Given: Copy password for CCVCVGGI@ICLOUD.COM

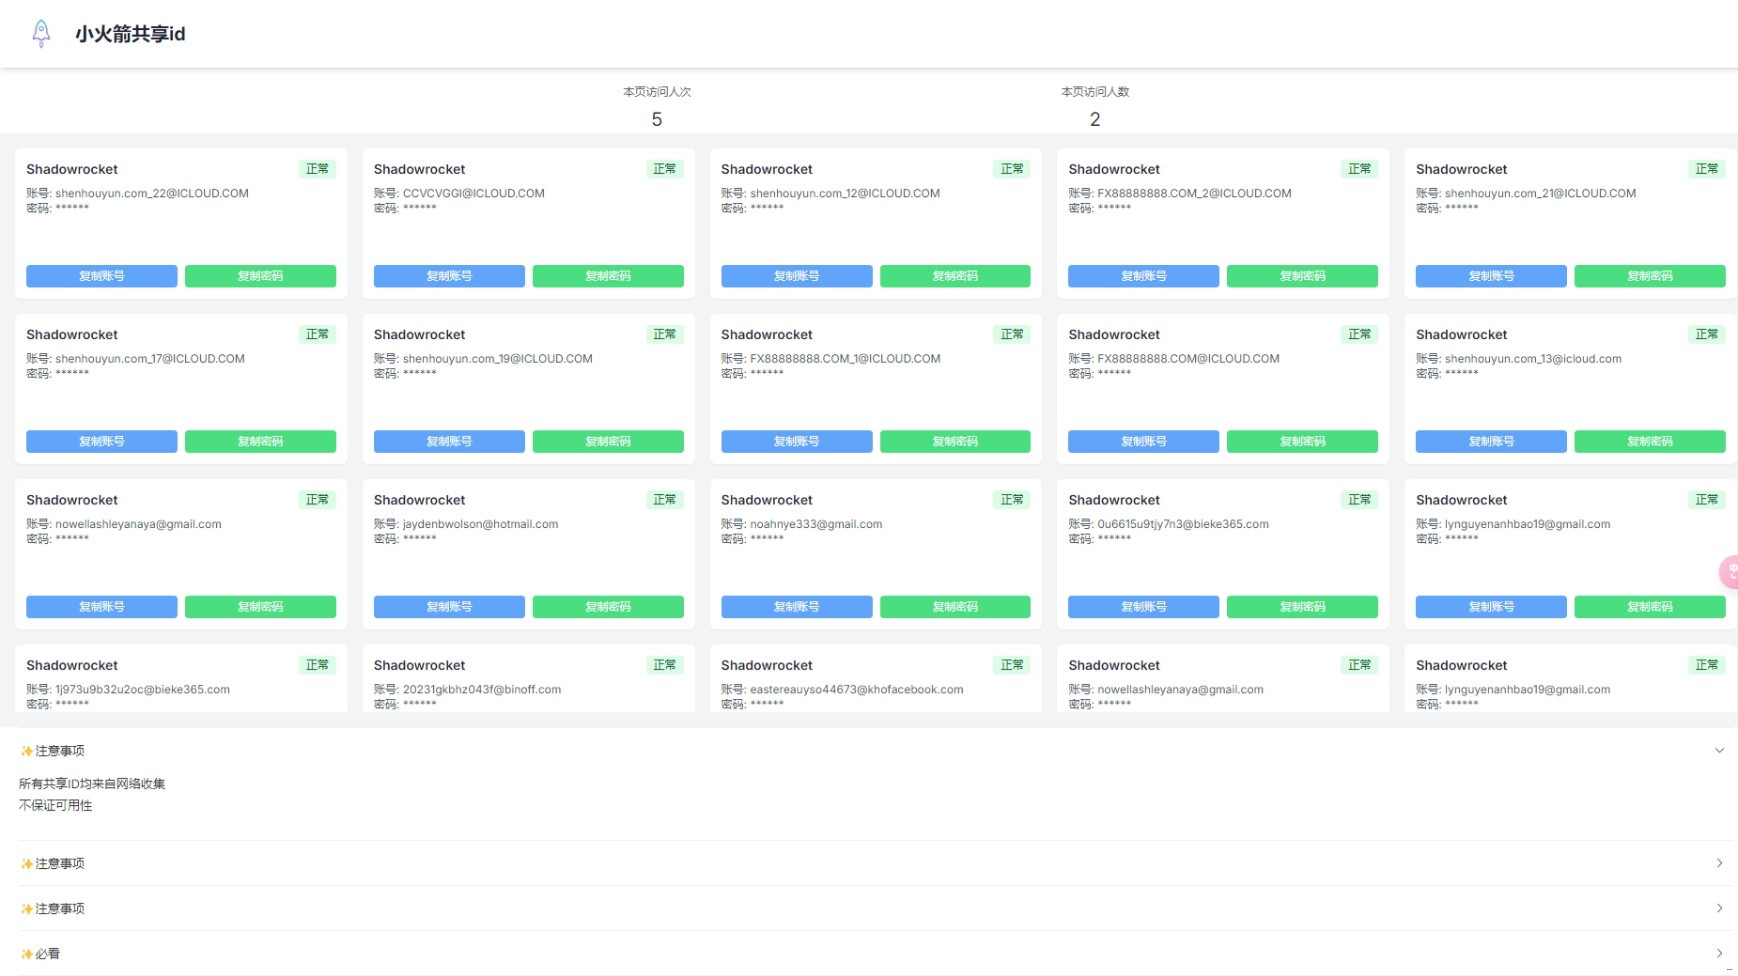Looking at the screenshot, I should pyautogui.click(x=607, y=276).
